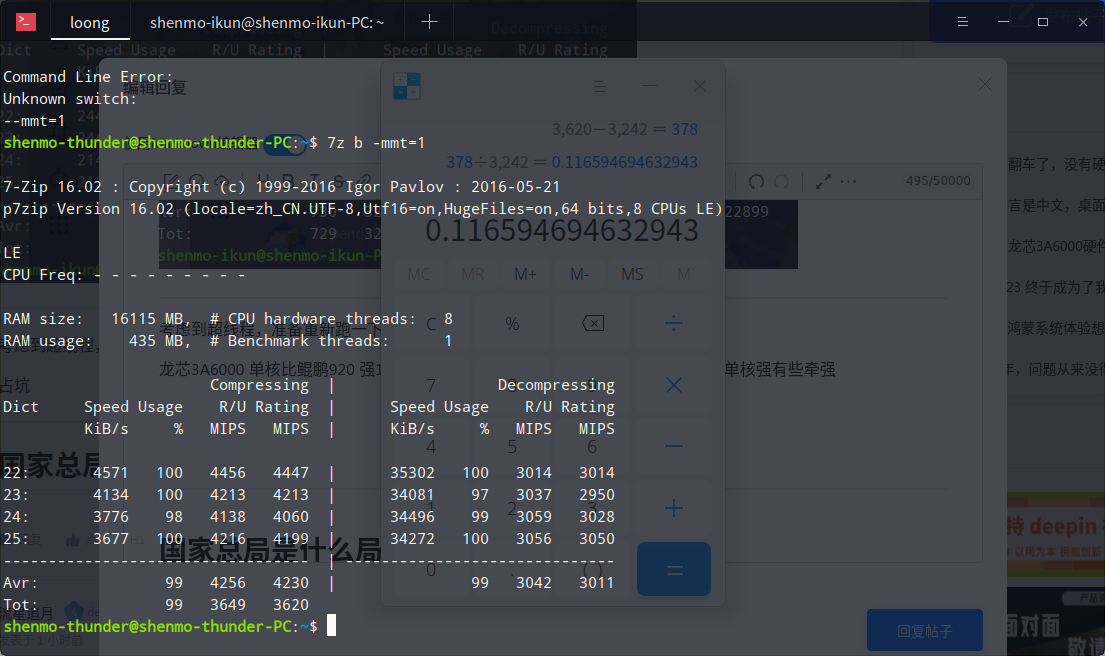Click the M- memory button in calculator
Screen dimensions: 1105x656
(x=579, y=274)
